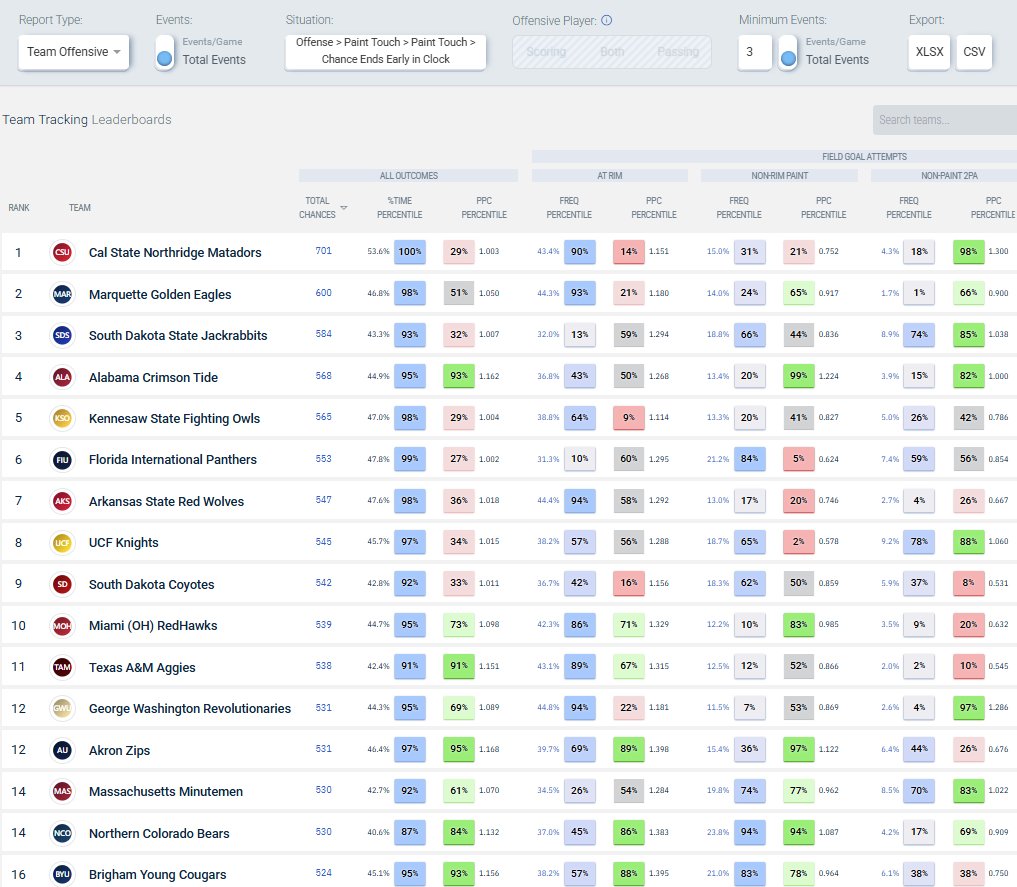The image size is (1017, 887).
Task: Click the South Dakota State Jackrabbits logo
Action: pos(62,335)
